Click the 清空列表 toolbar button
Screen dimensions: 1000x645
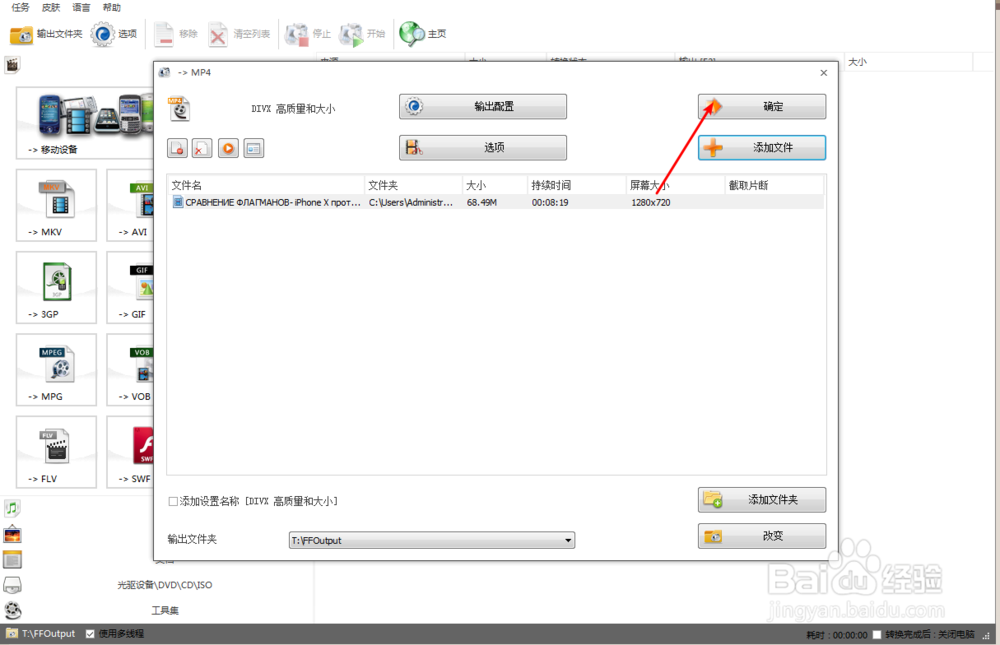[x=240, y=34]
